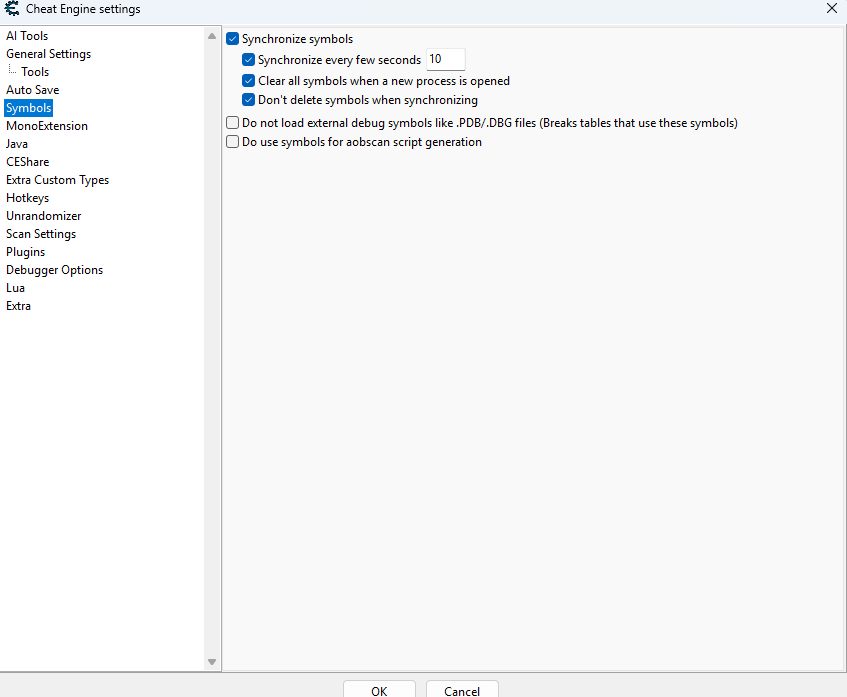The image size is (847, 697).
Task: Open Debugger Options page
Action: tap(55, 270)
